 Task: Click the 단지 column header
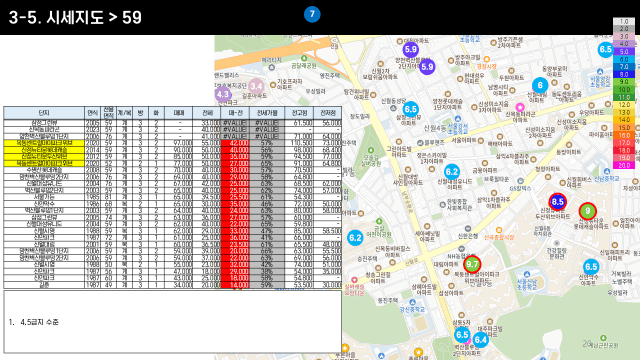pyautogui.click(x=44, y=113)
